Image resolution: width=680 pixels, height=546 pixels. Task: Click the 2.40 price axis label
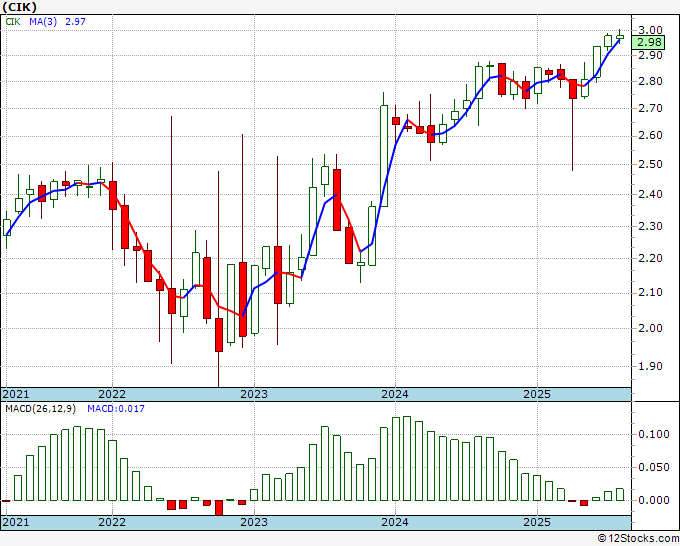click(x=651, y=194)
